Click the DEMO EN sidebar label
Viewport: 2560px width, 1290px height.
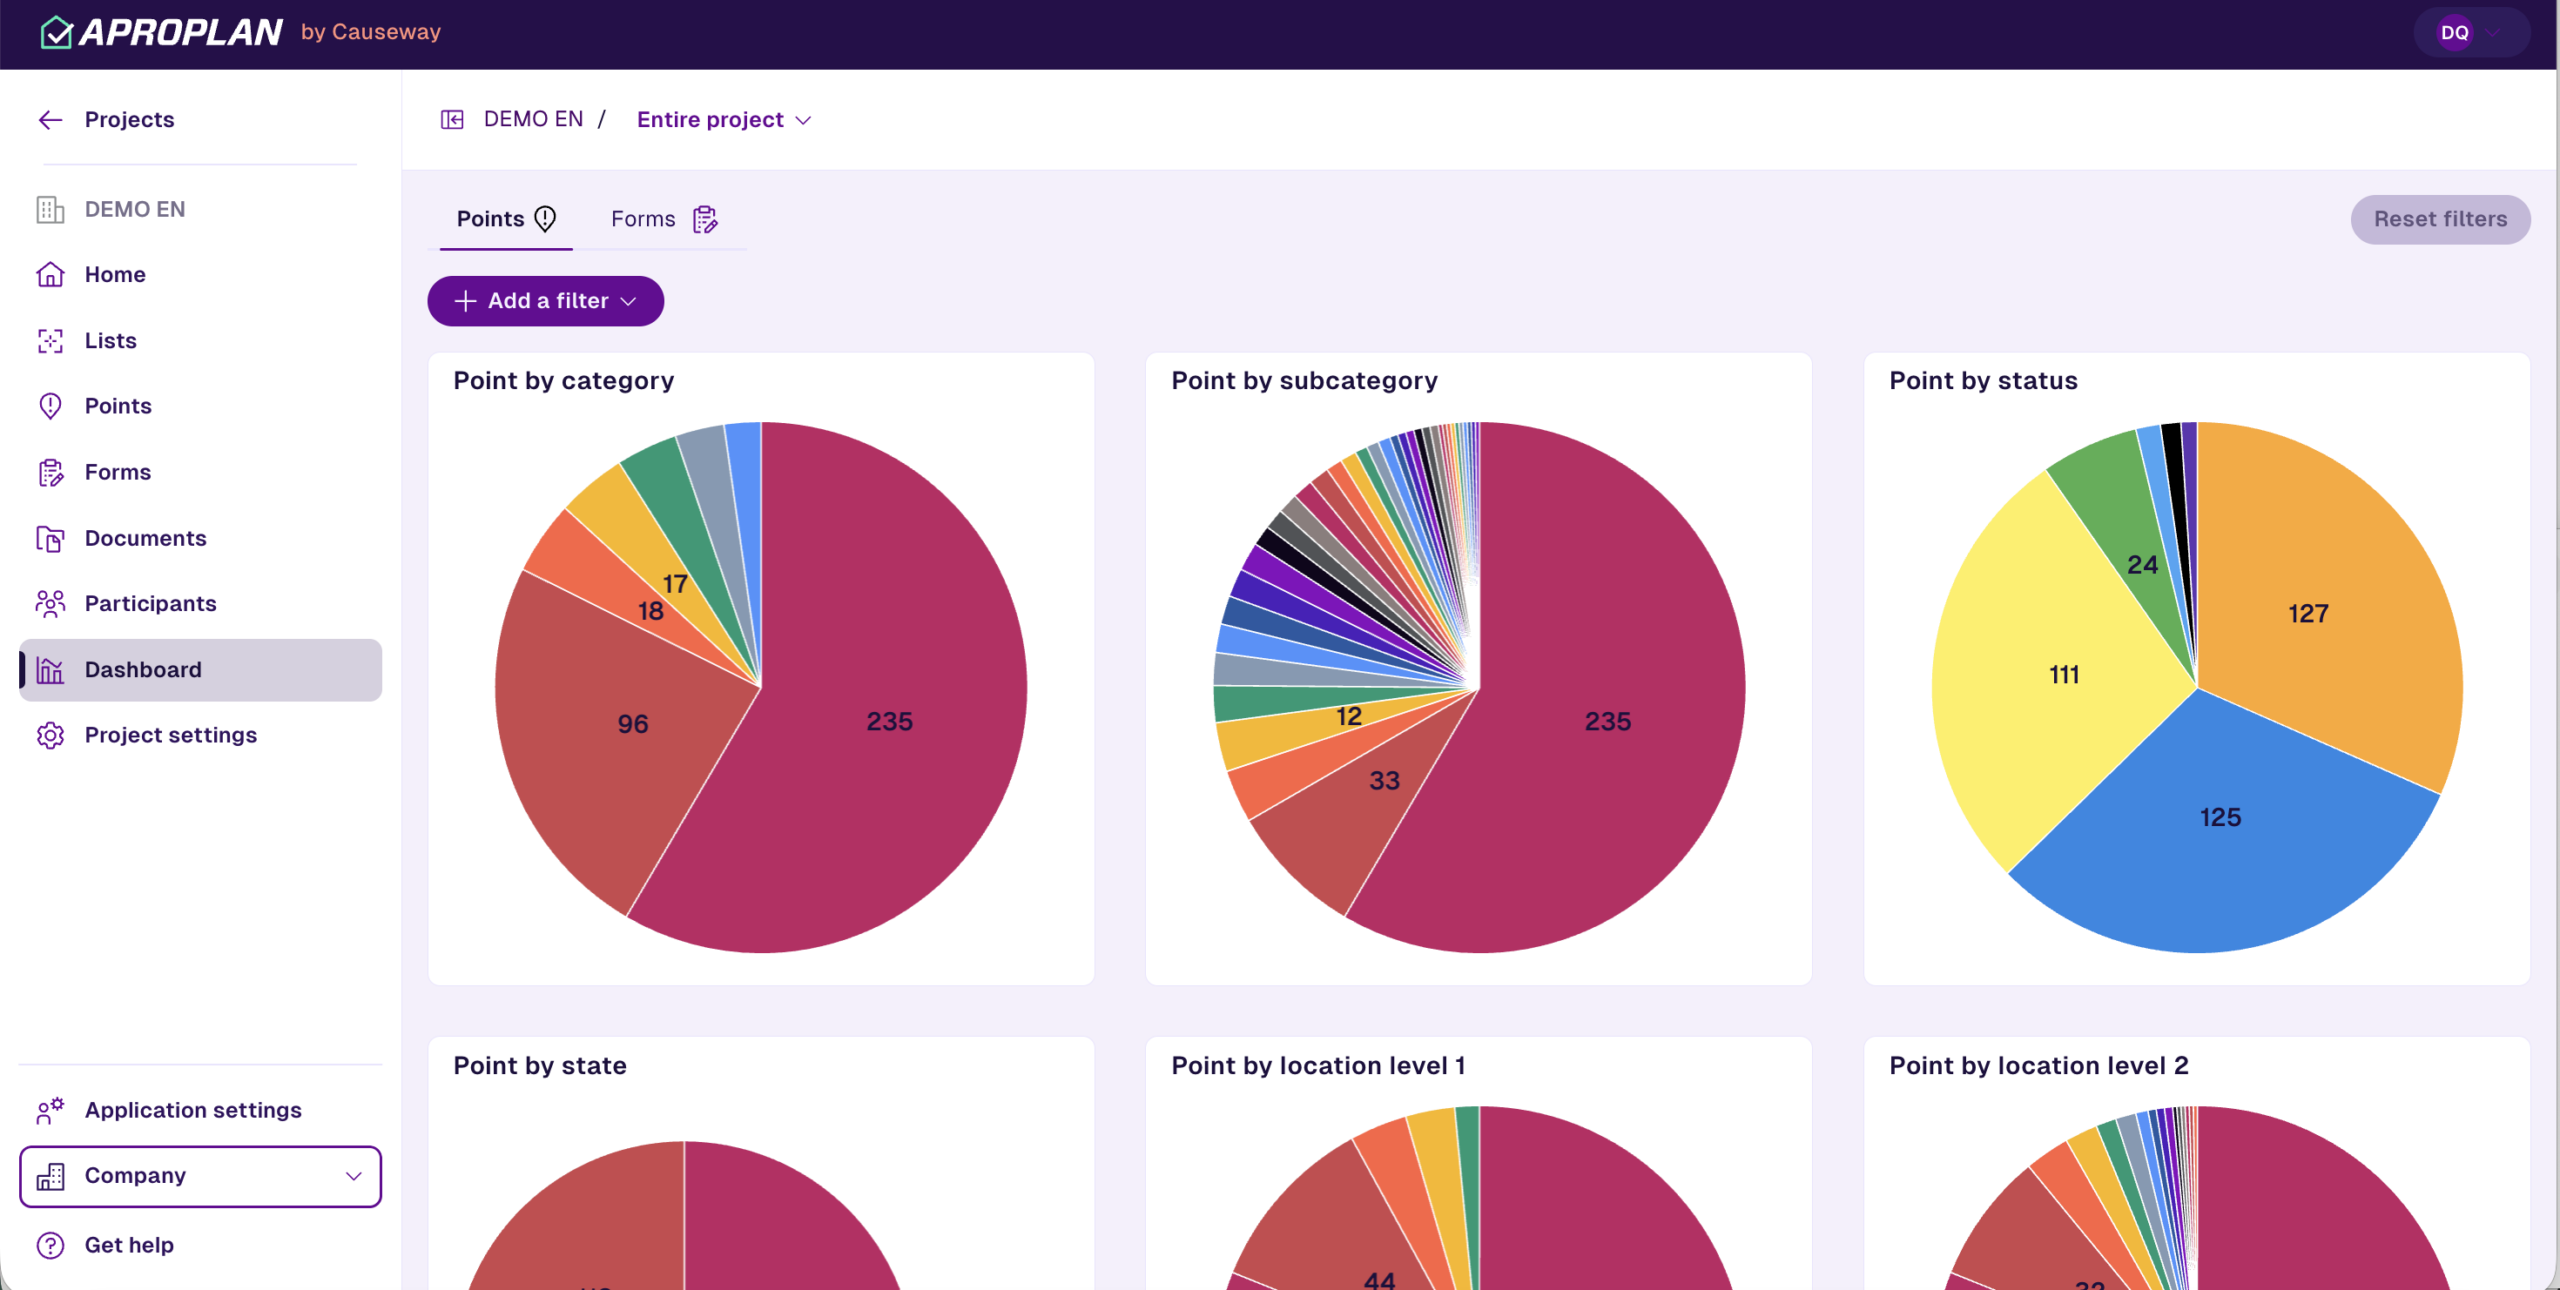pyautogui.click(x=135, y=209)
